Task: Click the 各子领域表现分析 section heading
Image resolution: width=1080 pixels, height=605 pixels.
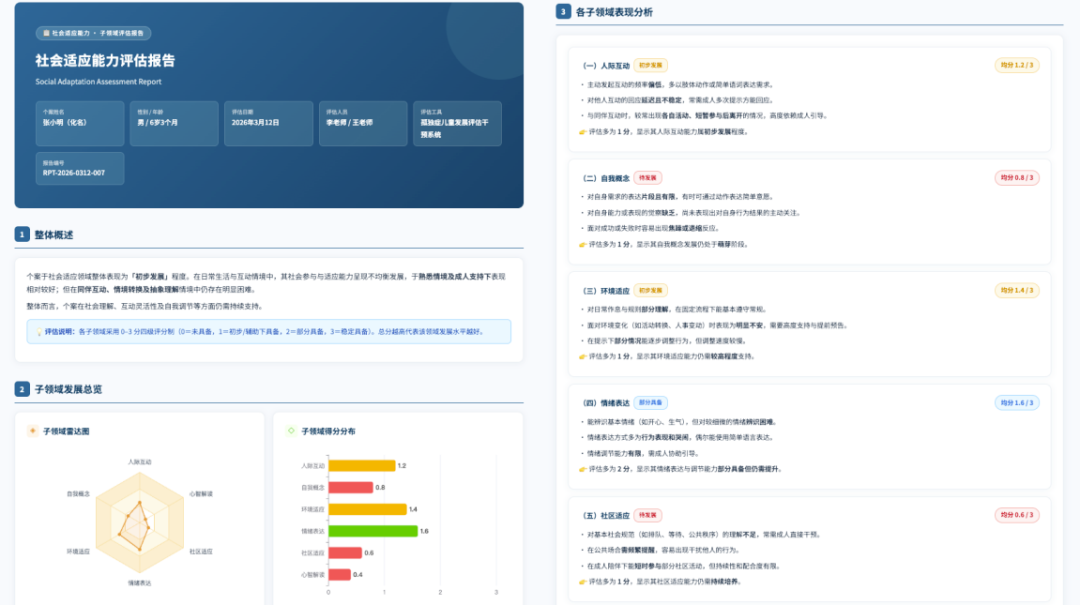Action: pyautogui.click(x=614, y=12)
